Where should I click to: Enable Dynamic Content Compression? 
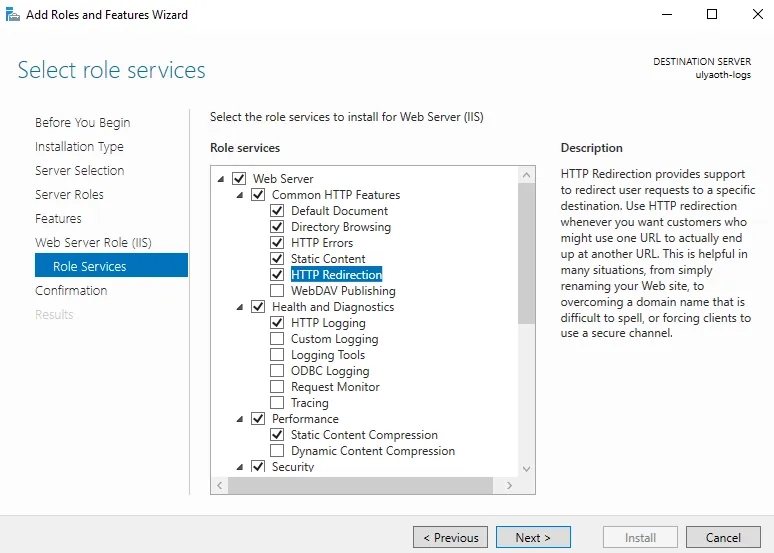pos(277,451)
